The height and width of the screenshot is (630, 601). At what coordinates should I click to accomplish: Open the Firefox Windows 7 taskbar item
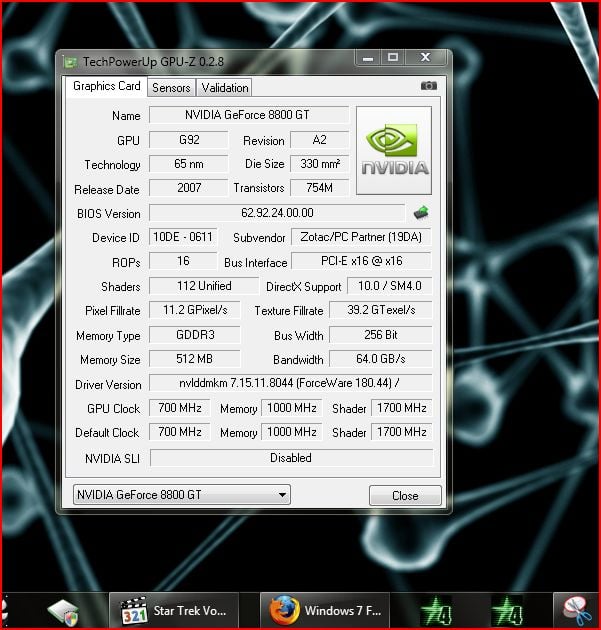click(325, 611)
